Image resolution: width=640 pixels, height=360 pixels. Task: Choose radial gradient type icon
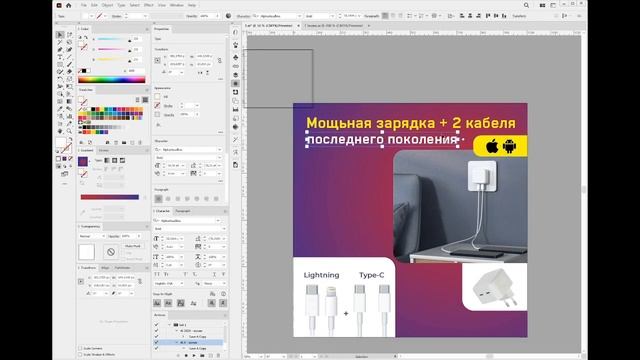coord(115,160)
